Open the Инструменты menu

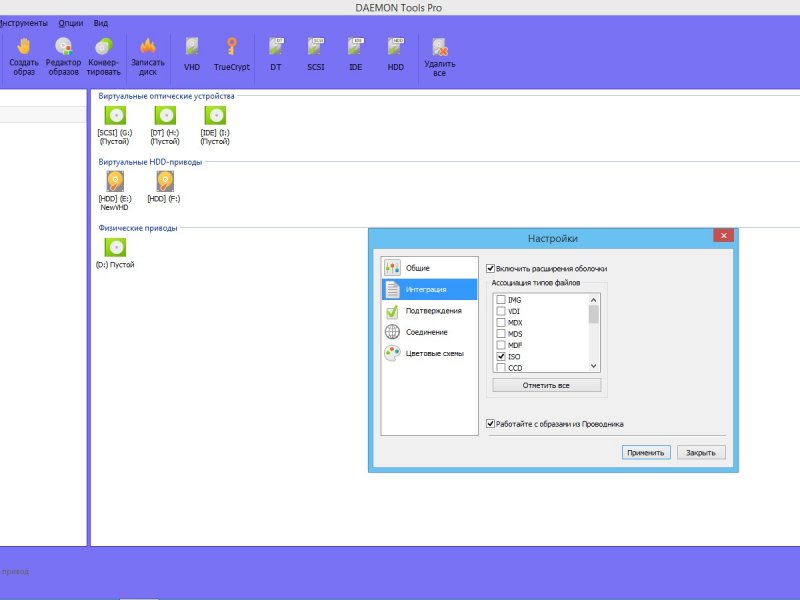pos(23,23)
